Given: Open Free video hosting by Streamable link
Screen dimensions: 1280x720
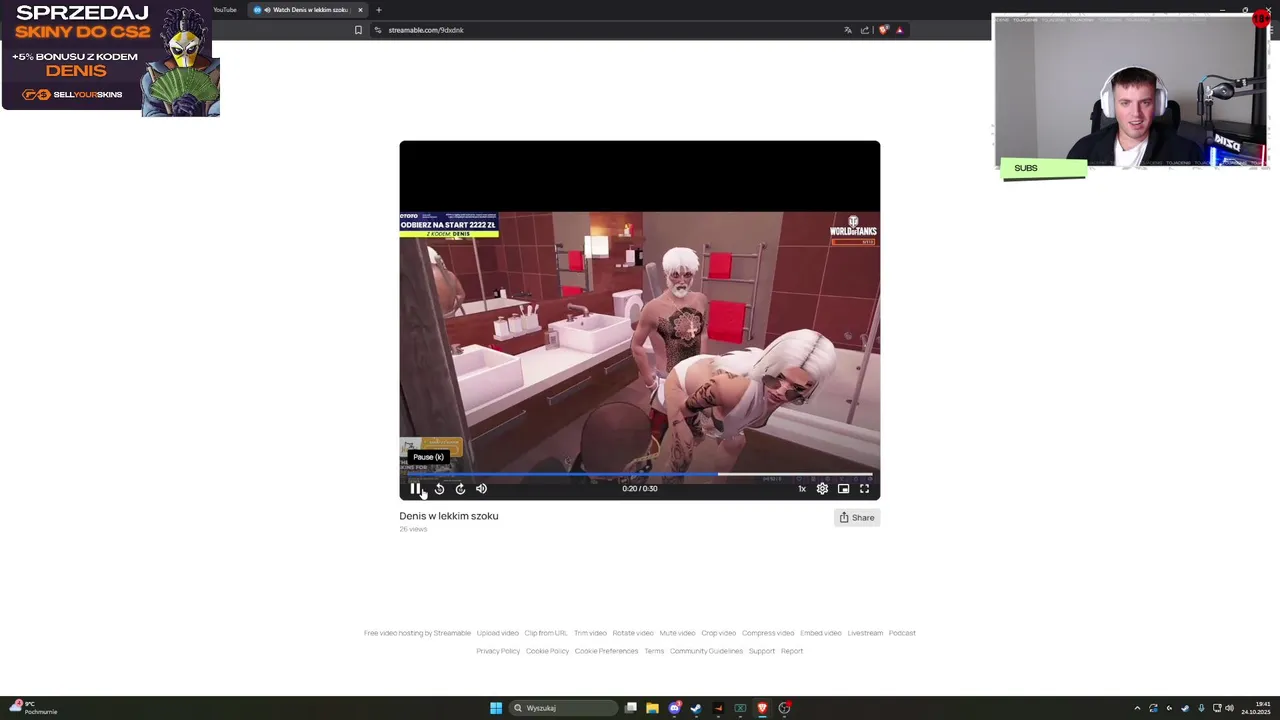Looking at the screenshot, I should tap(417, 633).
